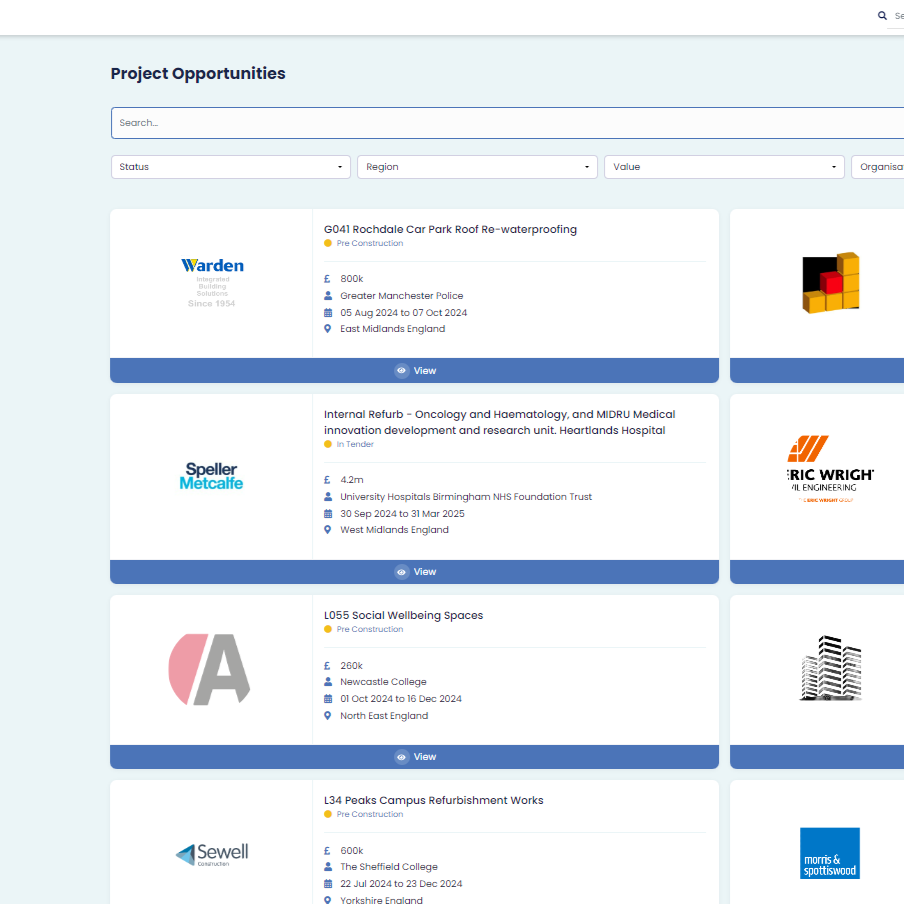View the Rochdale Car Park Roof project
904x904 pixels.
tap(415, 370)
